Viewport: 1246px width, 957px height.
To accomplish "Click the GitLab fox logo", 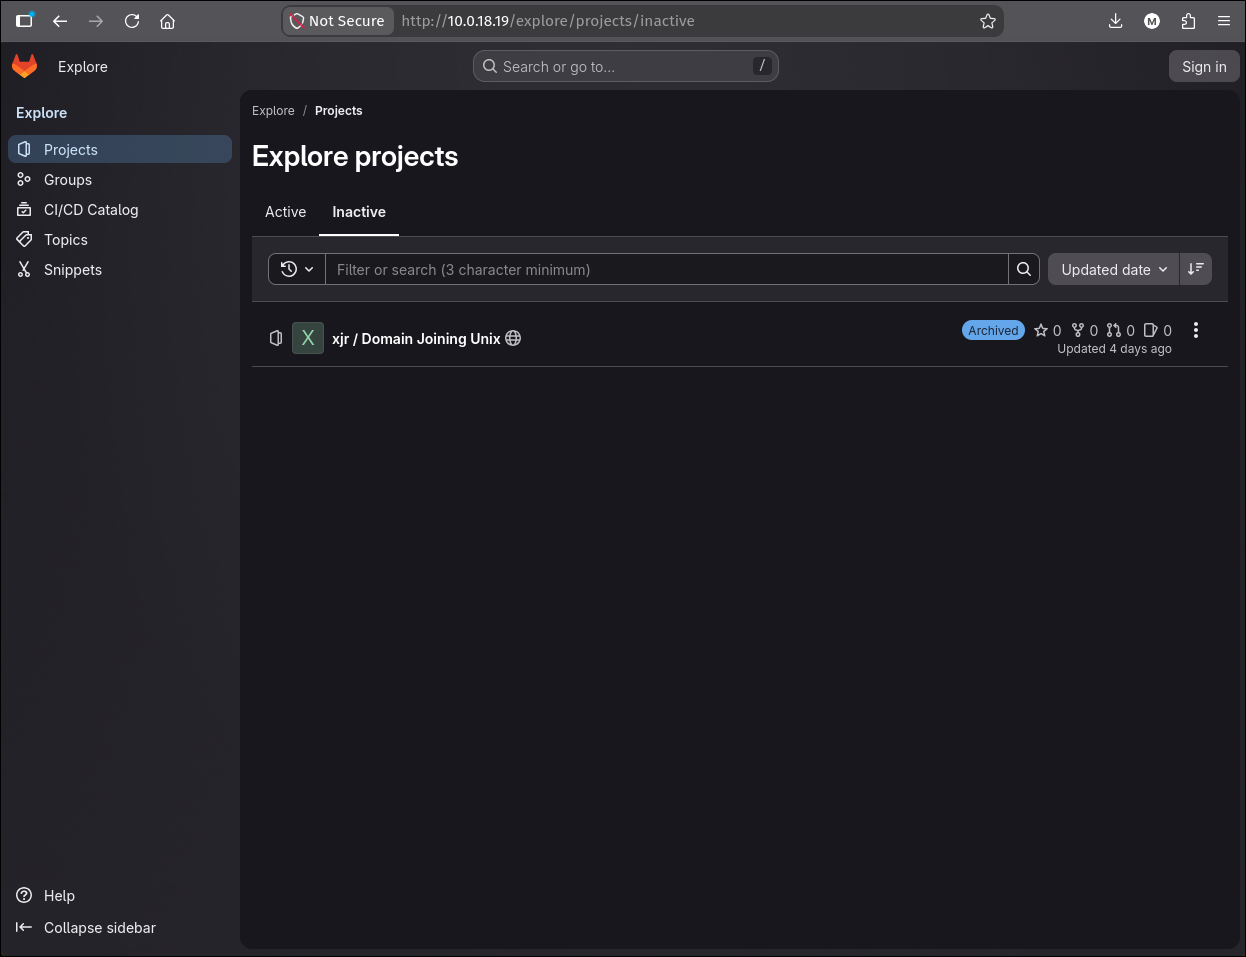I will [24, 66].
